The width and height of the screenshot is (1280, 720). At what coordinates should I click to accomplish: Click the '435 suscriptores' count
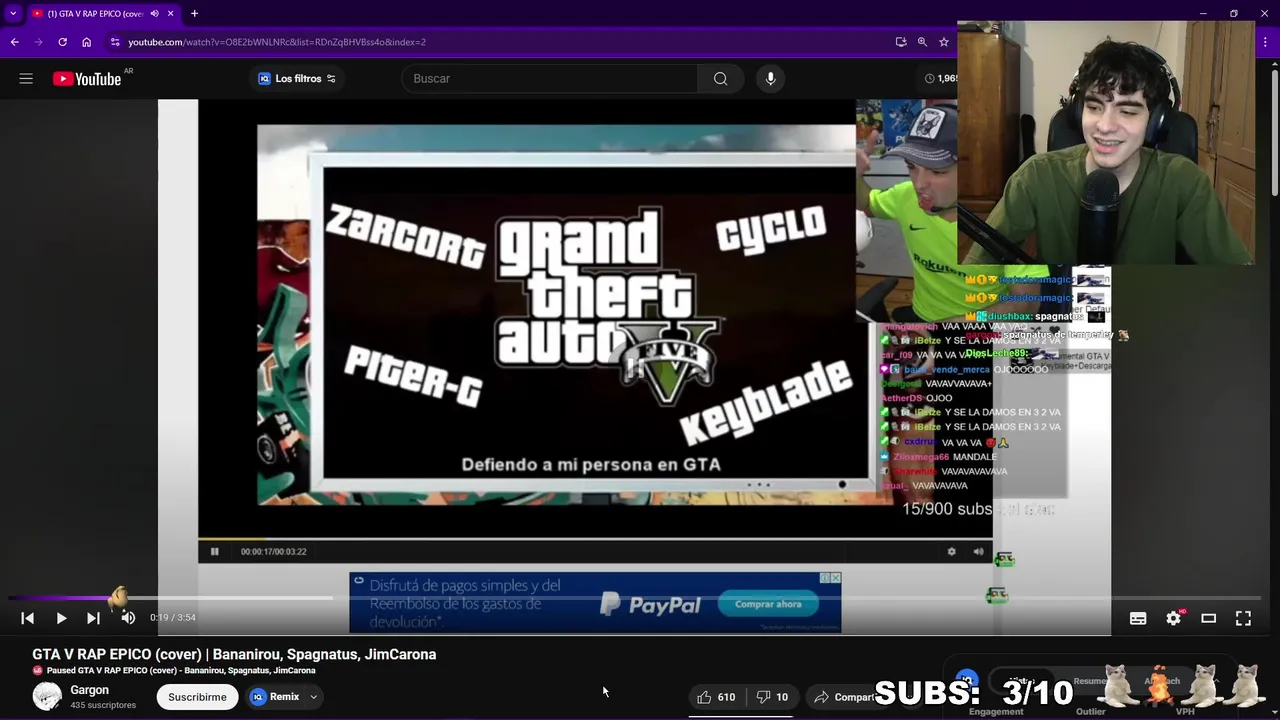[x=103, y=705]
